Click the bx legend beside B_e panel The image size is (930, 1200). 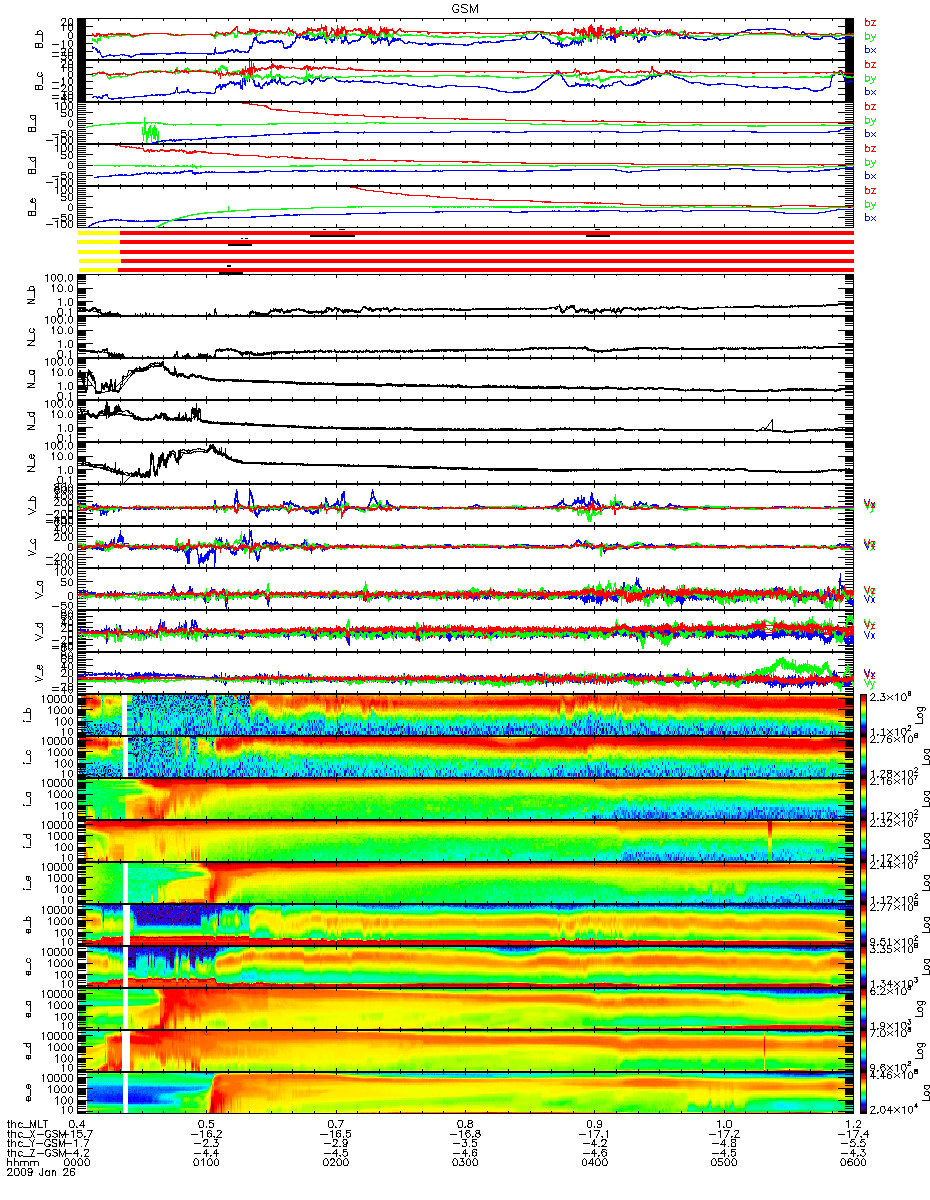(870, 218)
